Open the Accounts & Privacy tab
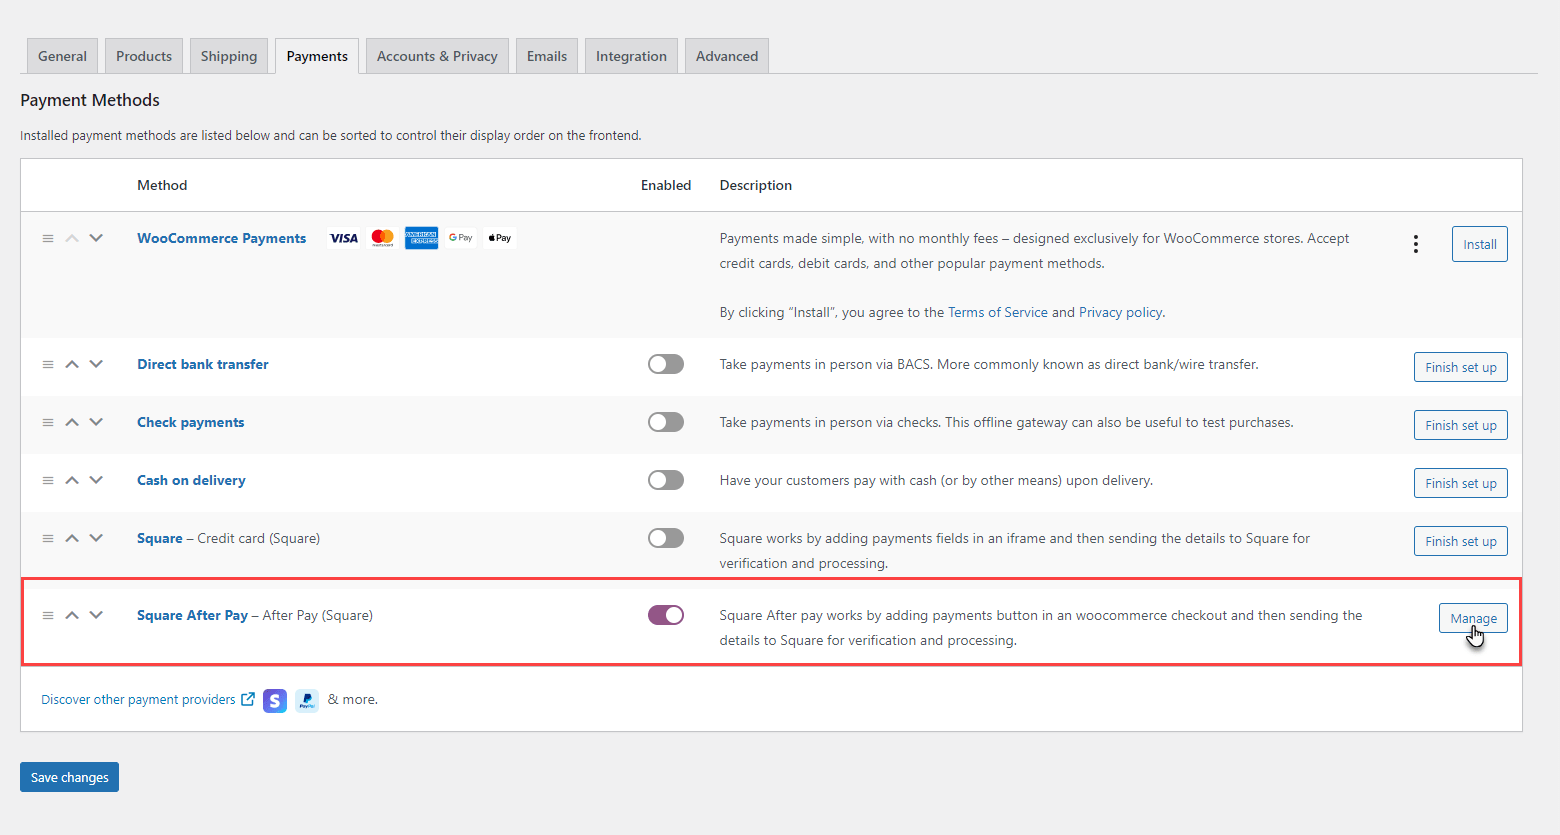Viewport: 1560px width, 835px height. (x=436, y=55)
